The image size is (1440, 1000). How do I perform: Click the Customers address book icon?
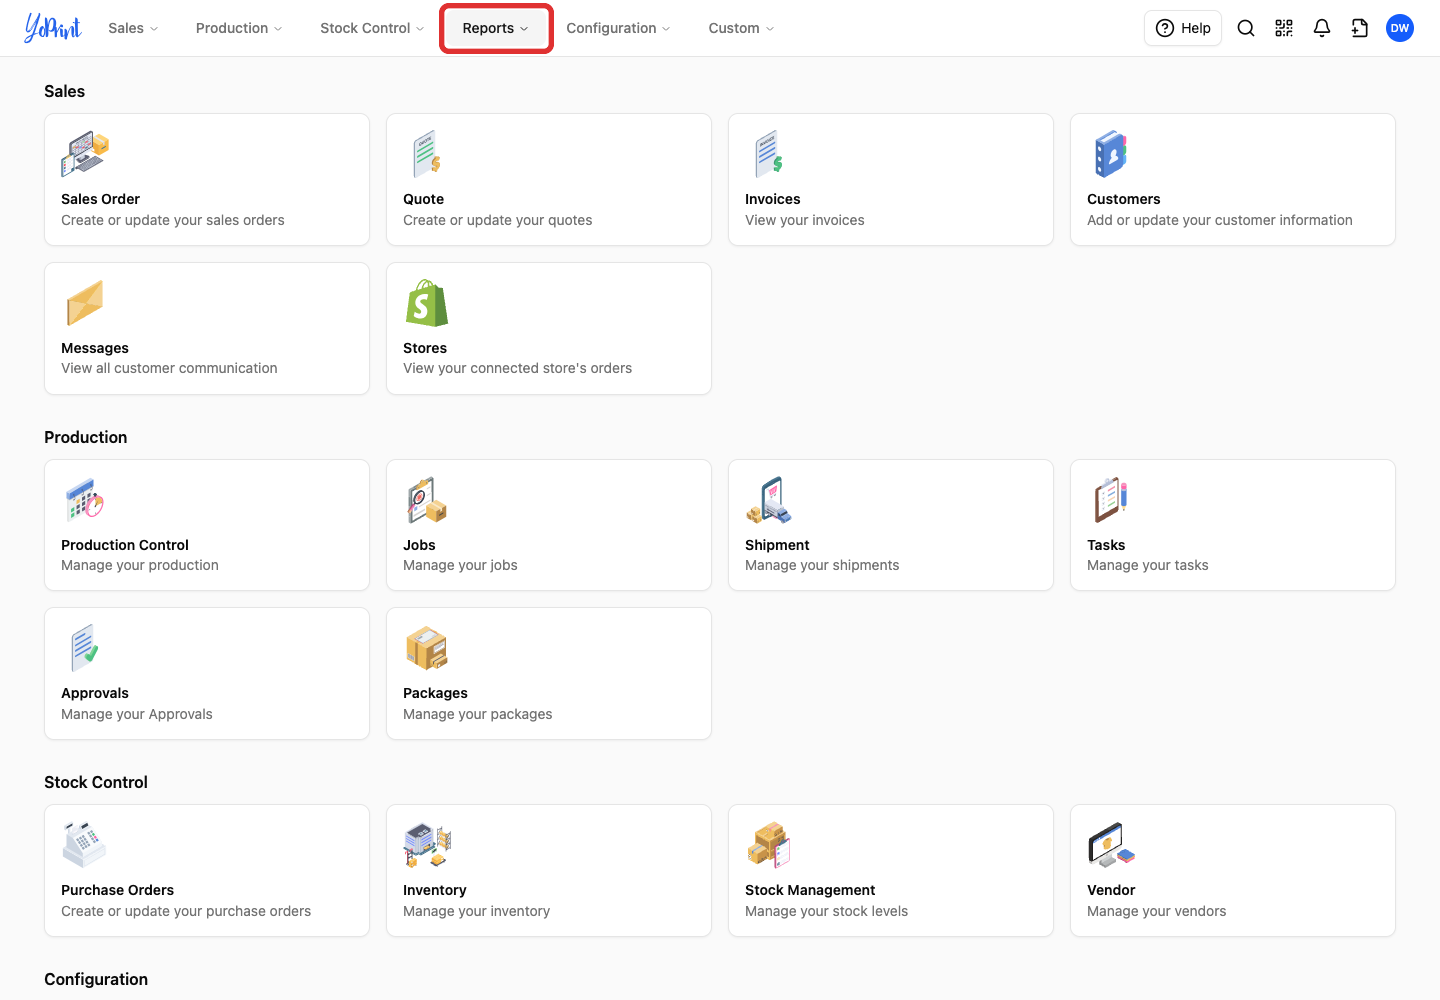click(x=1110, y=154)
